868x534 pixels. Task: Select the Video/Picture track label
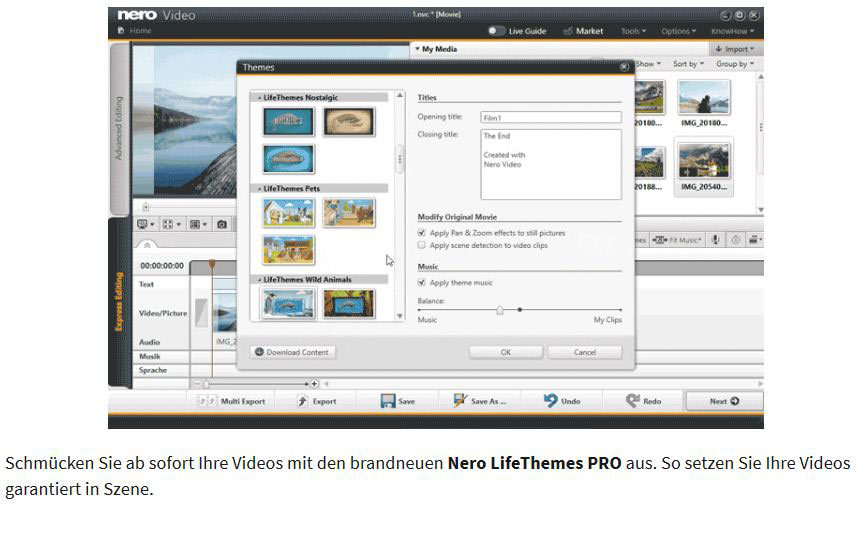[163, 313]
